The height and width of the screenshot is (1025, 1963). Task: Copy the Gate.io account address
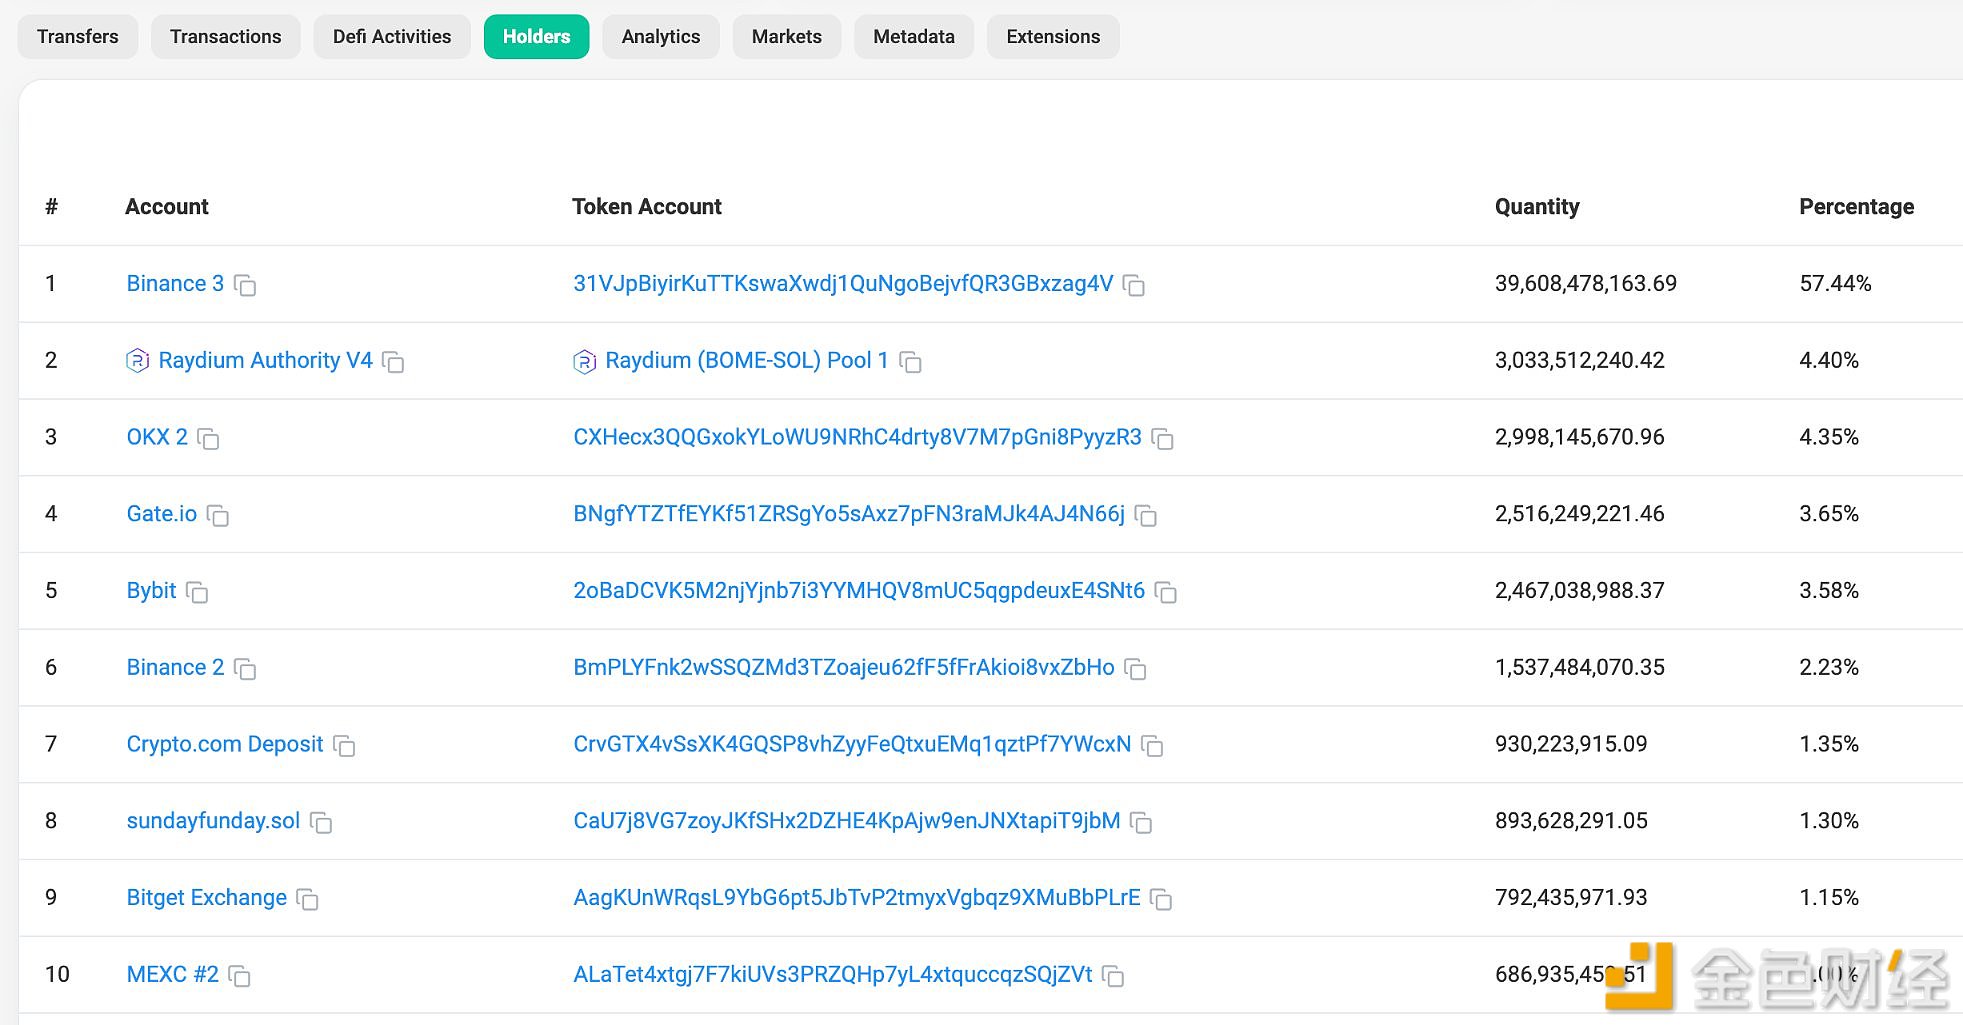point(217,516)
